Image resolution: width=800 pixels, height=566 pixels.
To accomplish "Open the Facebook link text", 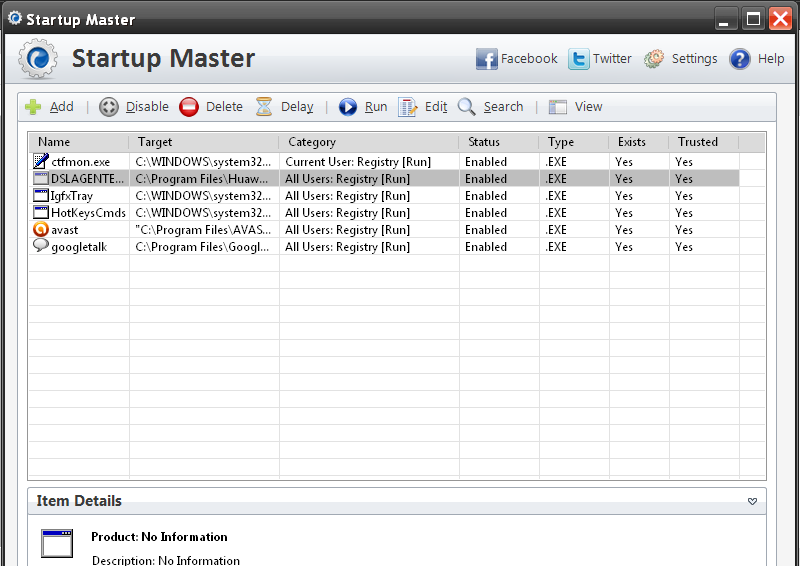I will click(529, 59).
